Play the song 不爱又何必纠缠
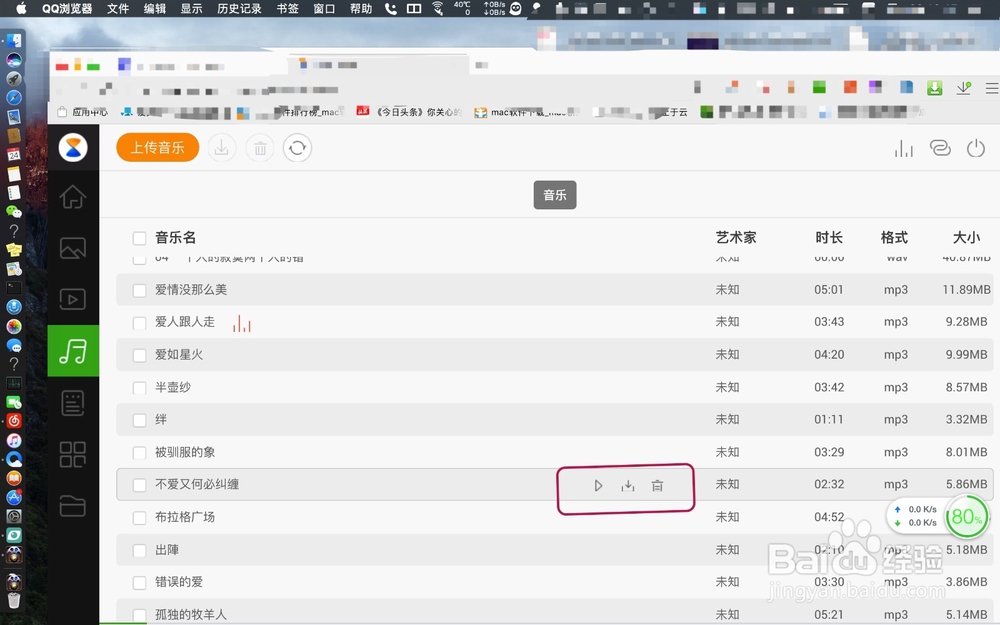 coord(598,486)
